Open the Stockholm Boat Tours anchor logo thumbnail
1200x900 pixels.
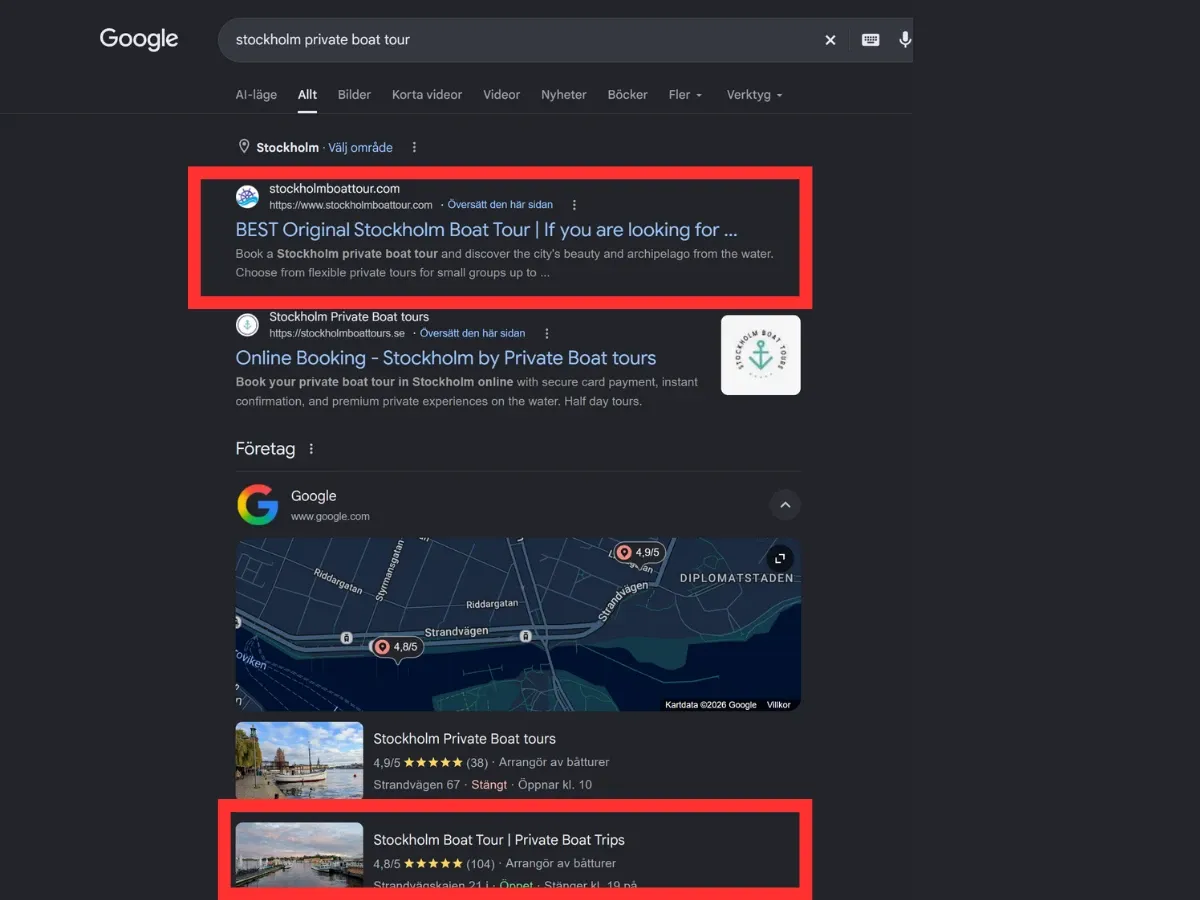coord(760,355)
